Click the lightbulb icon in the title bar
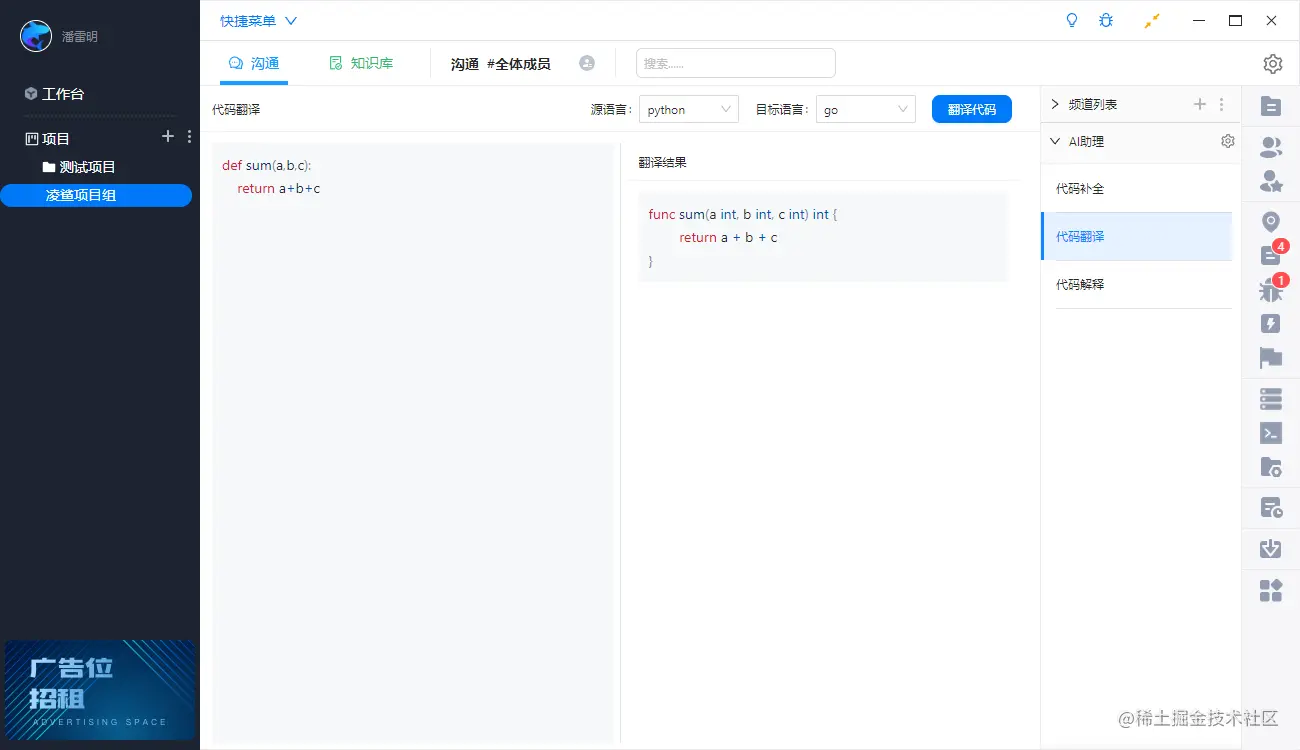This screenshot has width=1300, height=750. (1072, 20)
